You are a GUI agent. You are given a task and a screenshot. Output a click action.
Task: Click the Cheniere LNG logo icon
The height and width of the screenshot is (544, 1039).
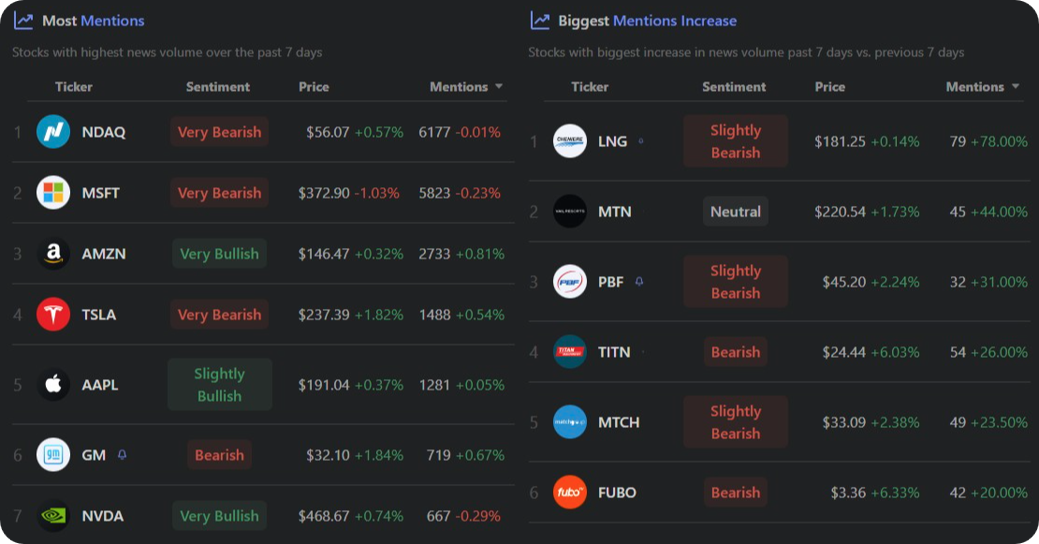(x=569, y=140)
